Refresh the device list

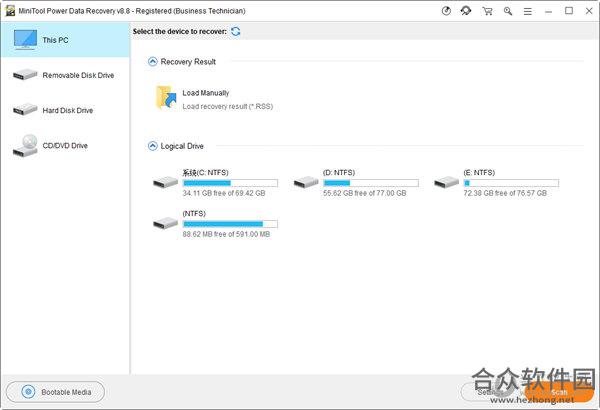236,31
